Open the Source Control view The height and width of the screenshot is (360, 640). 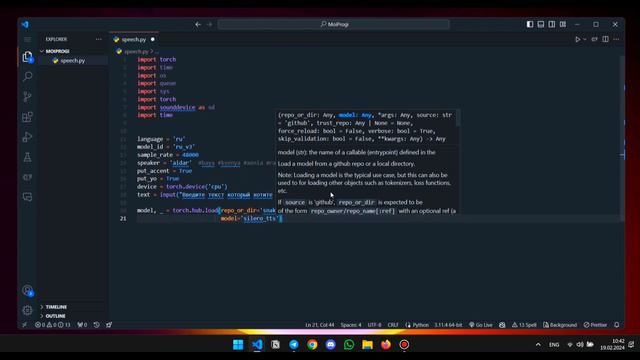coord(27,97)
